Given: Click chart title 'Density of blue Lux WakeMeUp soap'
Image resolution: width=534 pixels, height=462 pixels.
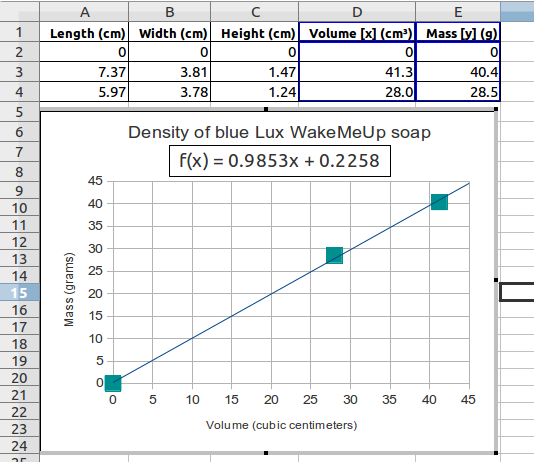Looking at the screenshot, I should point(279,132).
